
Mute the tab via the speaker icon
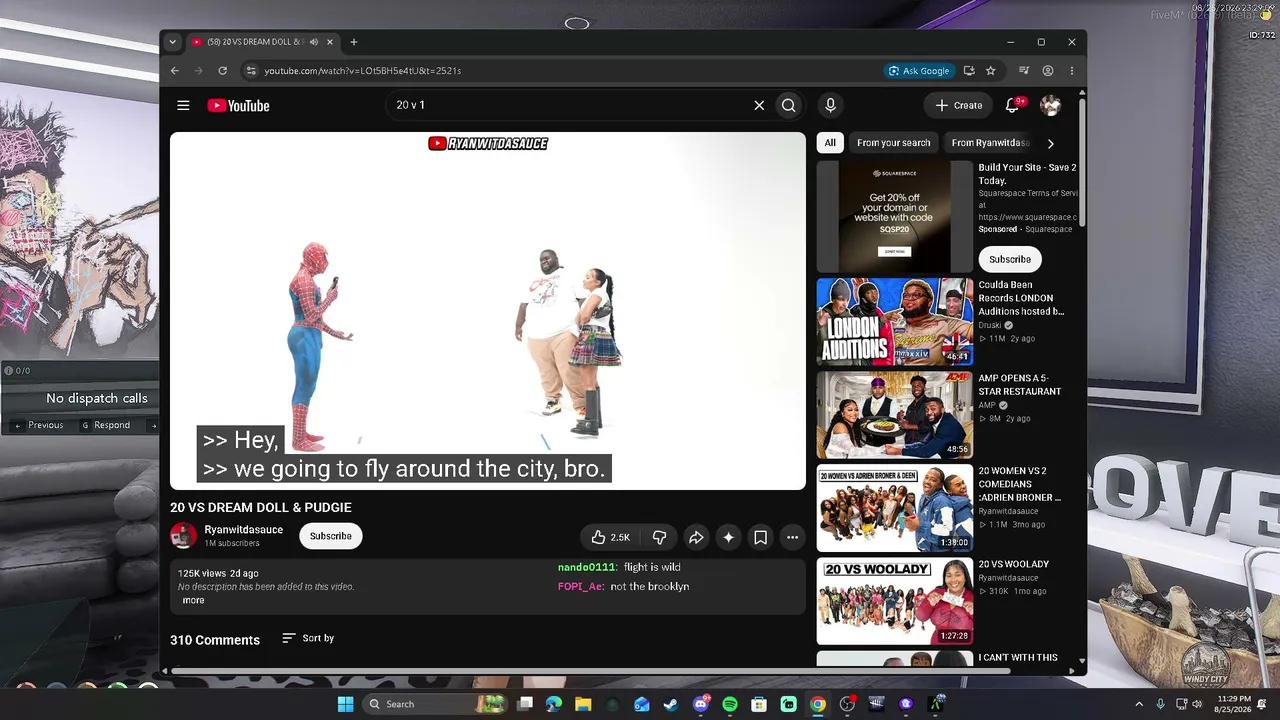(x=314, y=42)
